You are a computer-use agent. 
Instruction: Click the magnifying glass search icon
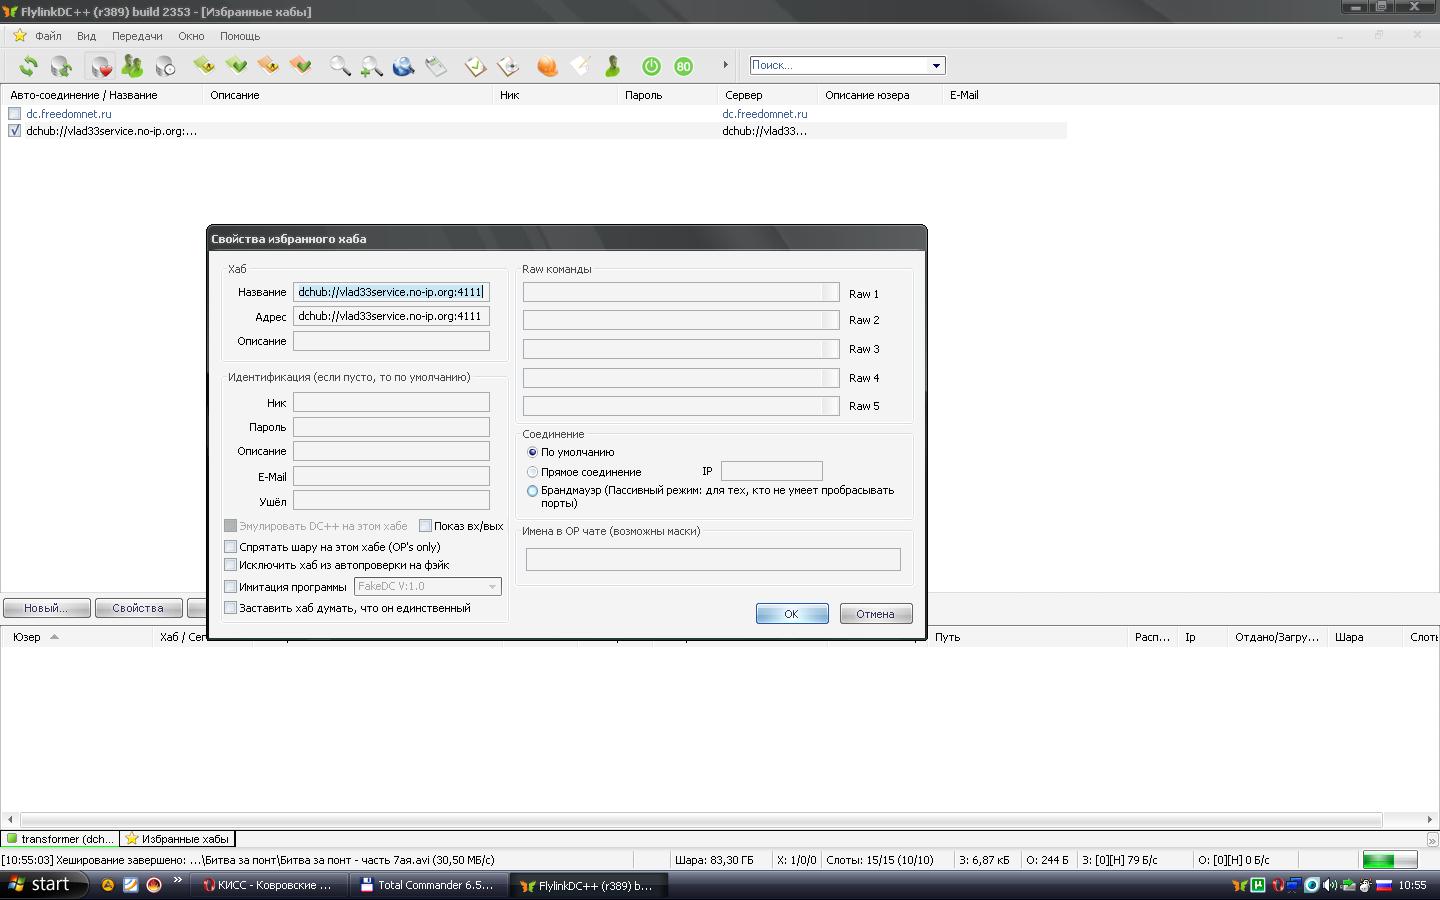click(x=340, y=66)
